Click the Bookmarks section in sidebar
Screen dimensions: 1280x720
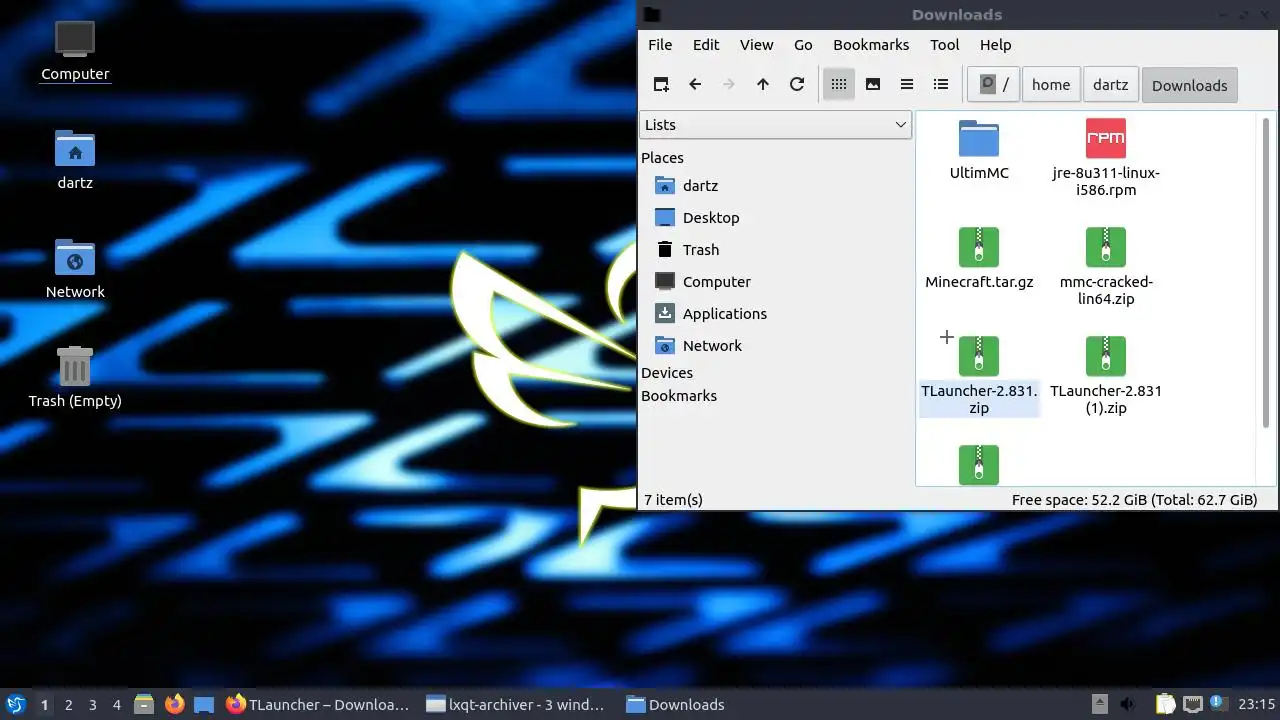[x=679, y=396]
